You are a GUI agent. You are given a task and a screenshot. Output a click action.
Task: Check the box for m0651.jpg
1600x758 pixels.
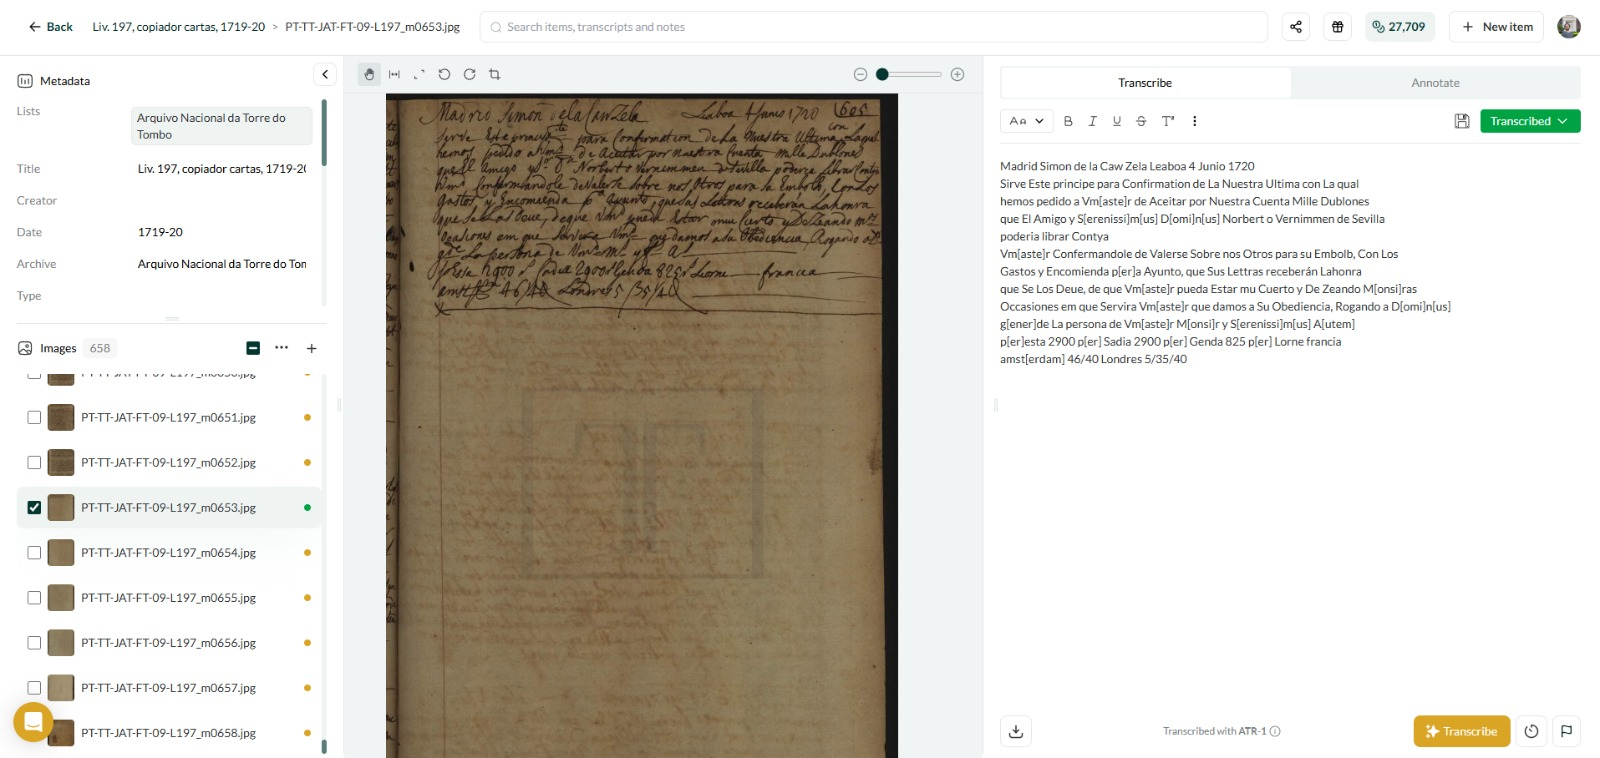point(34,418)
